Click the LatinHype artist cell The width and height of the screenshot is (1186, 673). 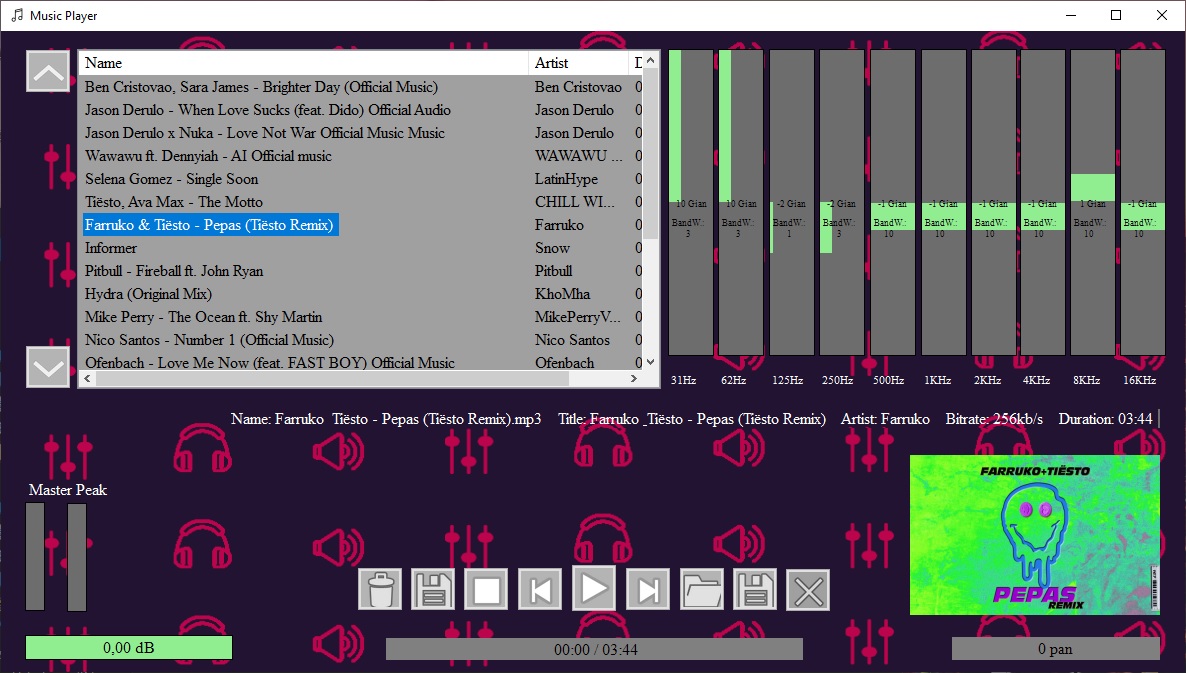[x=567, y=179]
